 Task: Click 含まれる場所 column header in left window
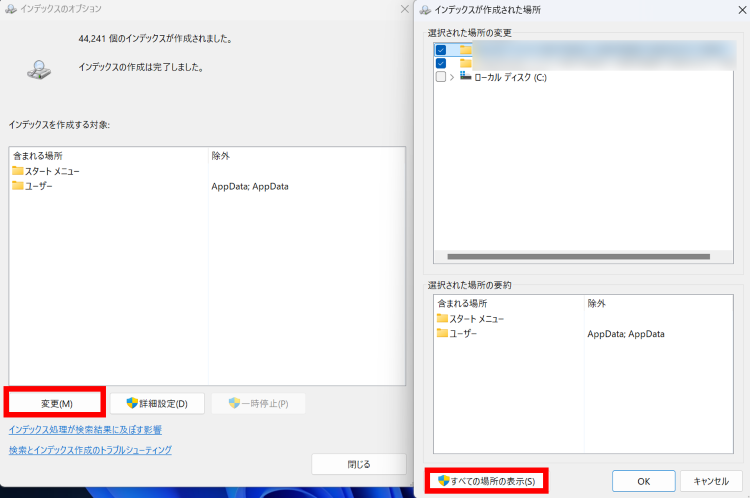coord(38,155)
